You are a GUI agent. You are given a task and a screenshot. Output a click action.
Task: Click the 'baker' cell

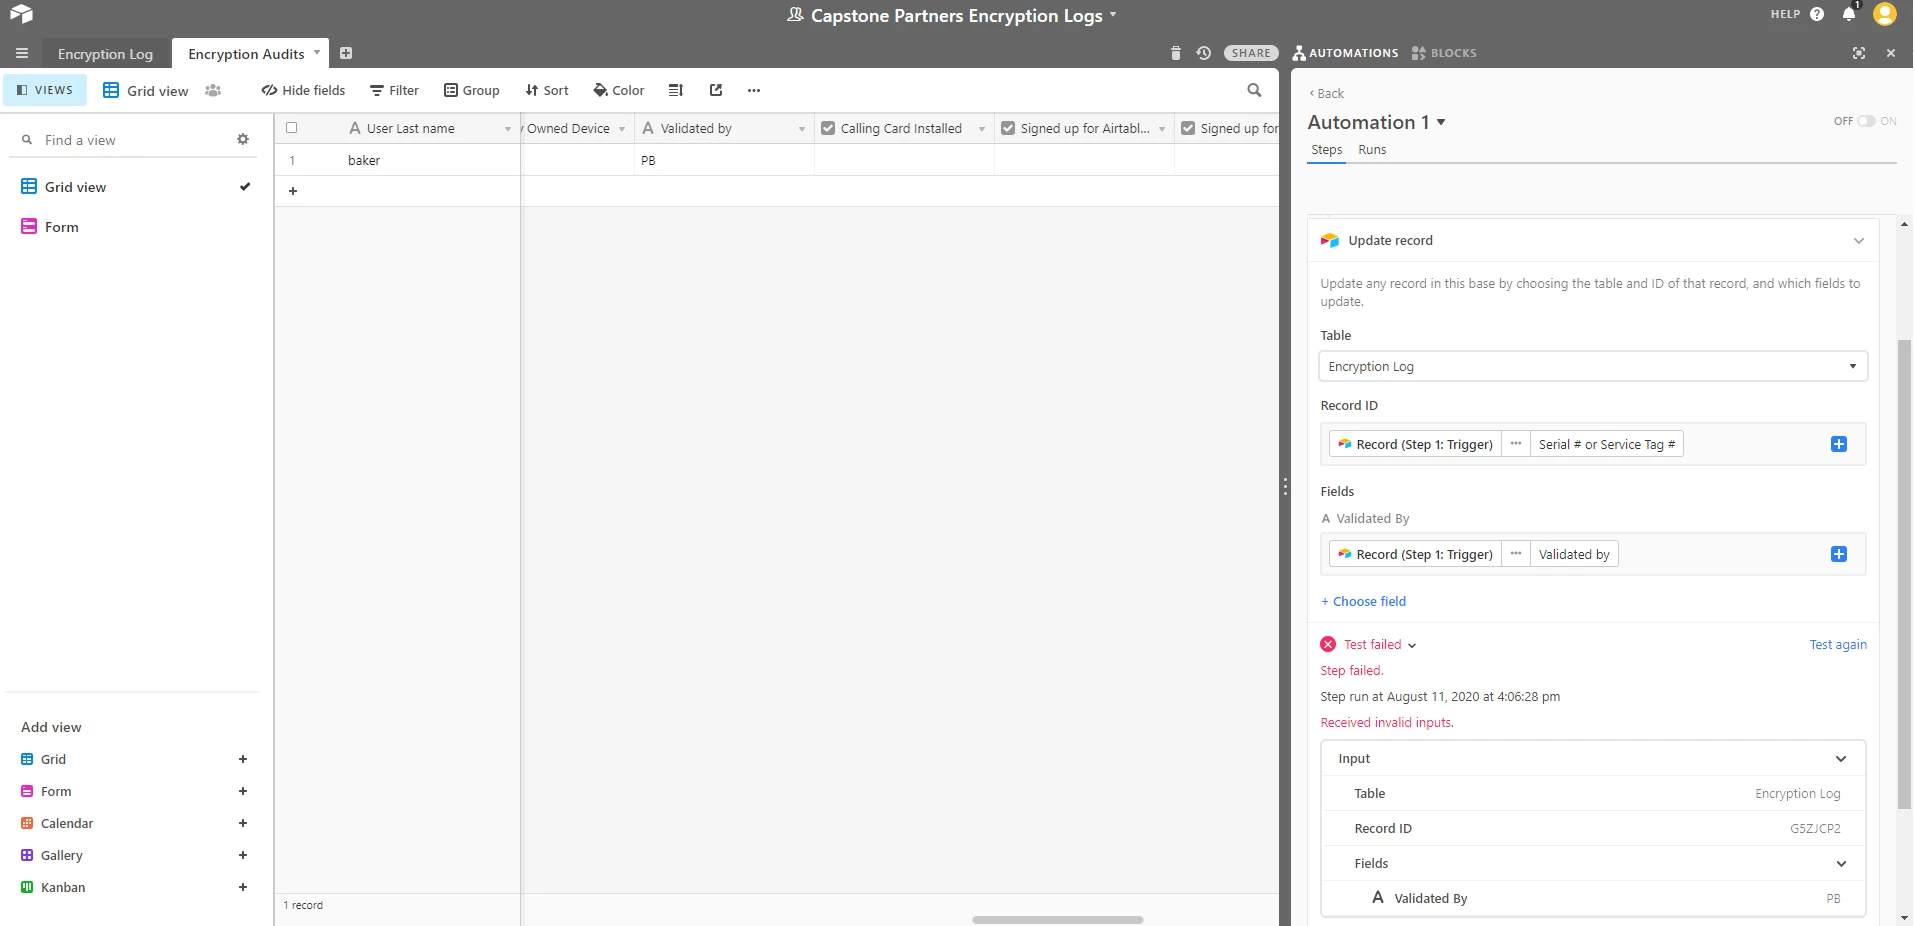pyautogui.click(x=431, y=160)
